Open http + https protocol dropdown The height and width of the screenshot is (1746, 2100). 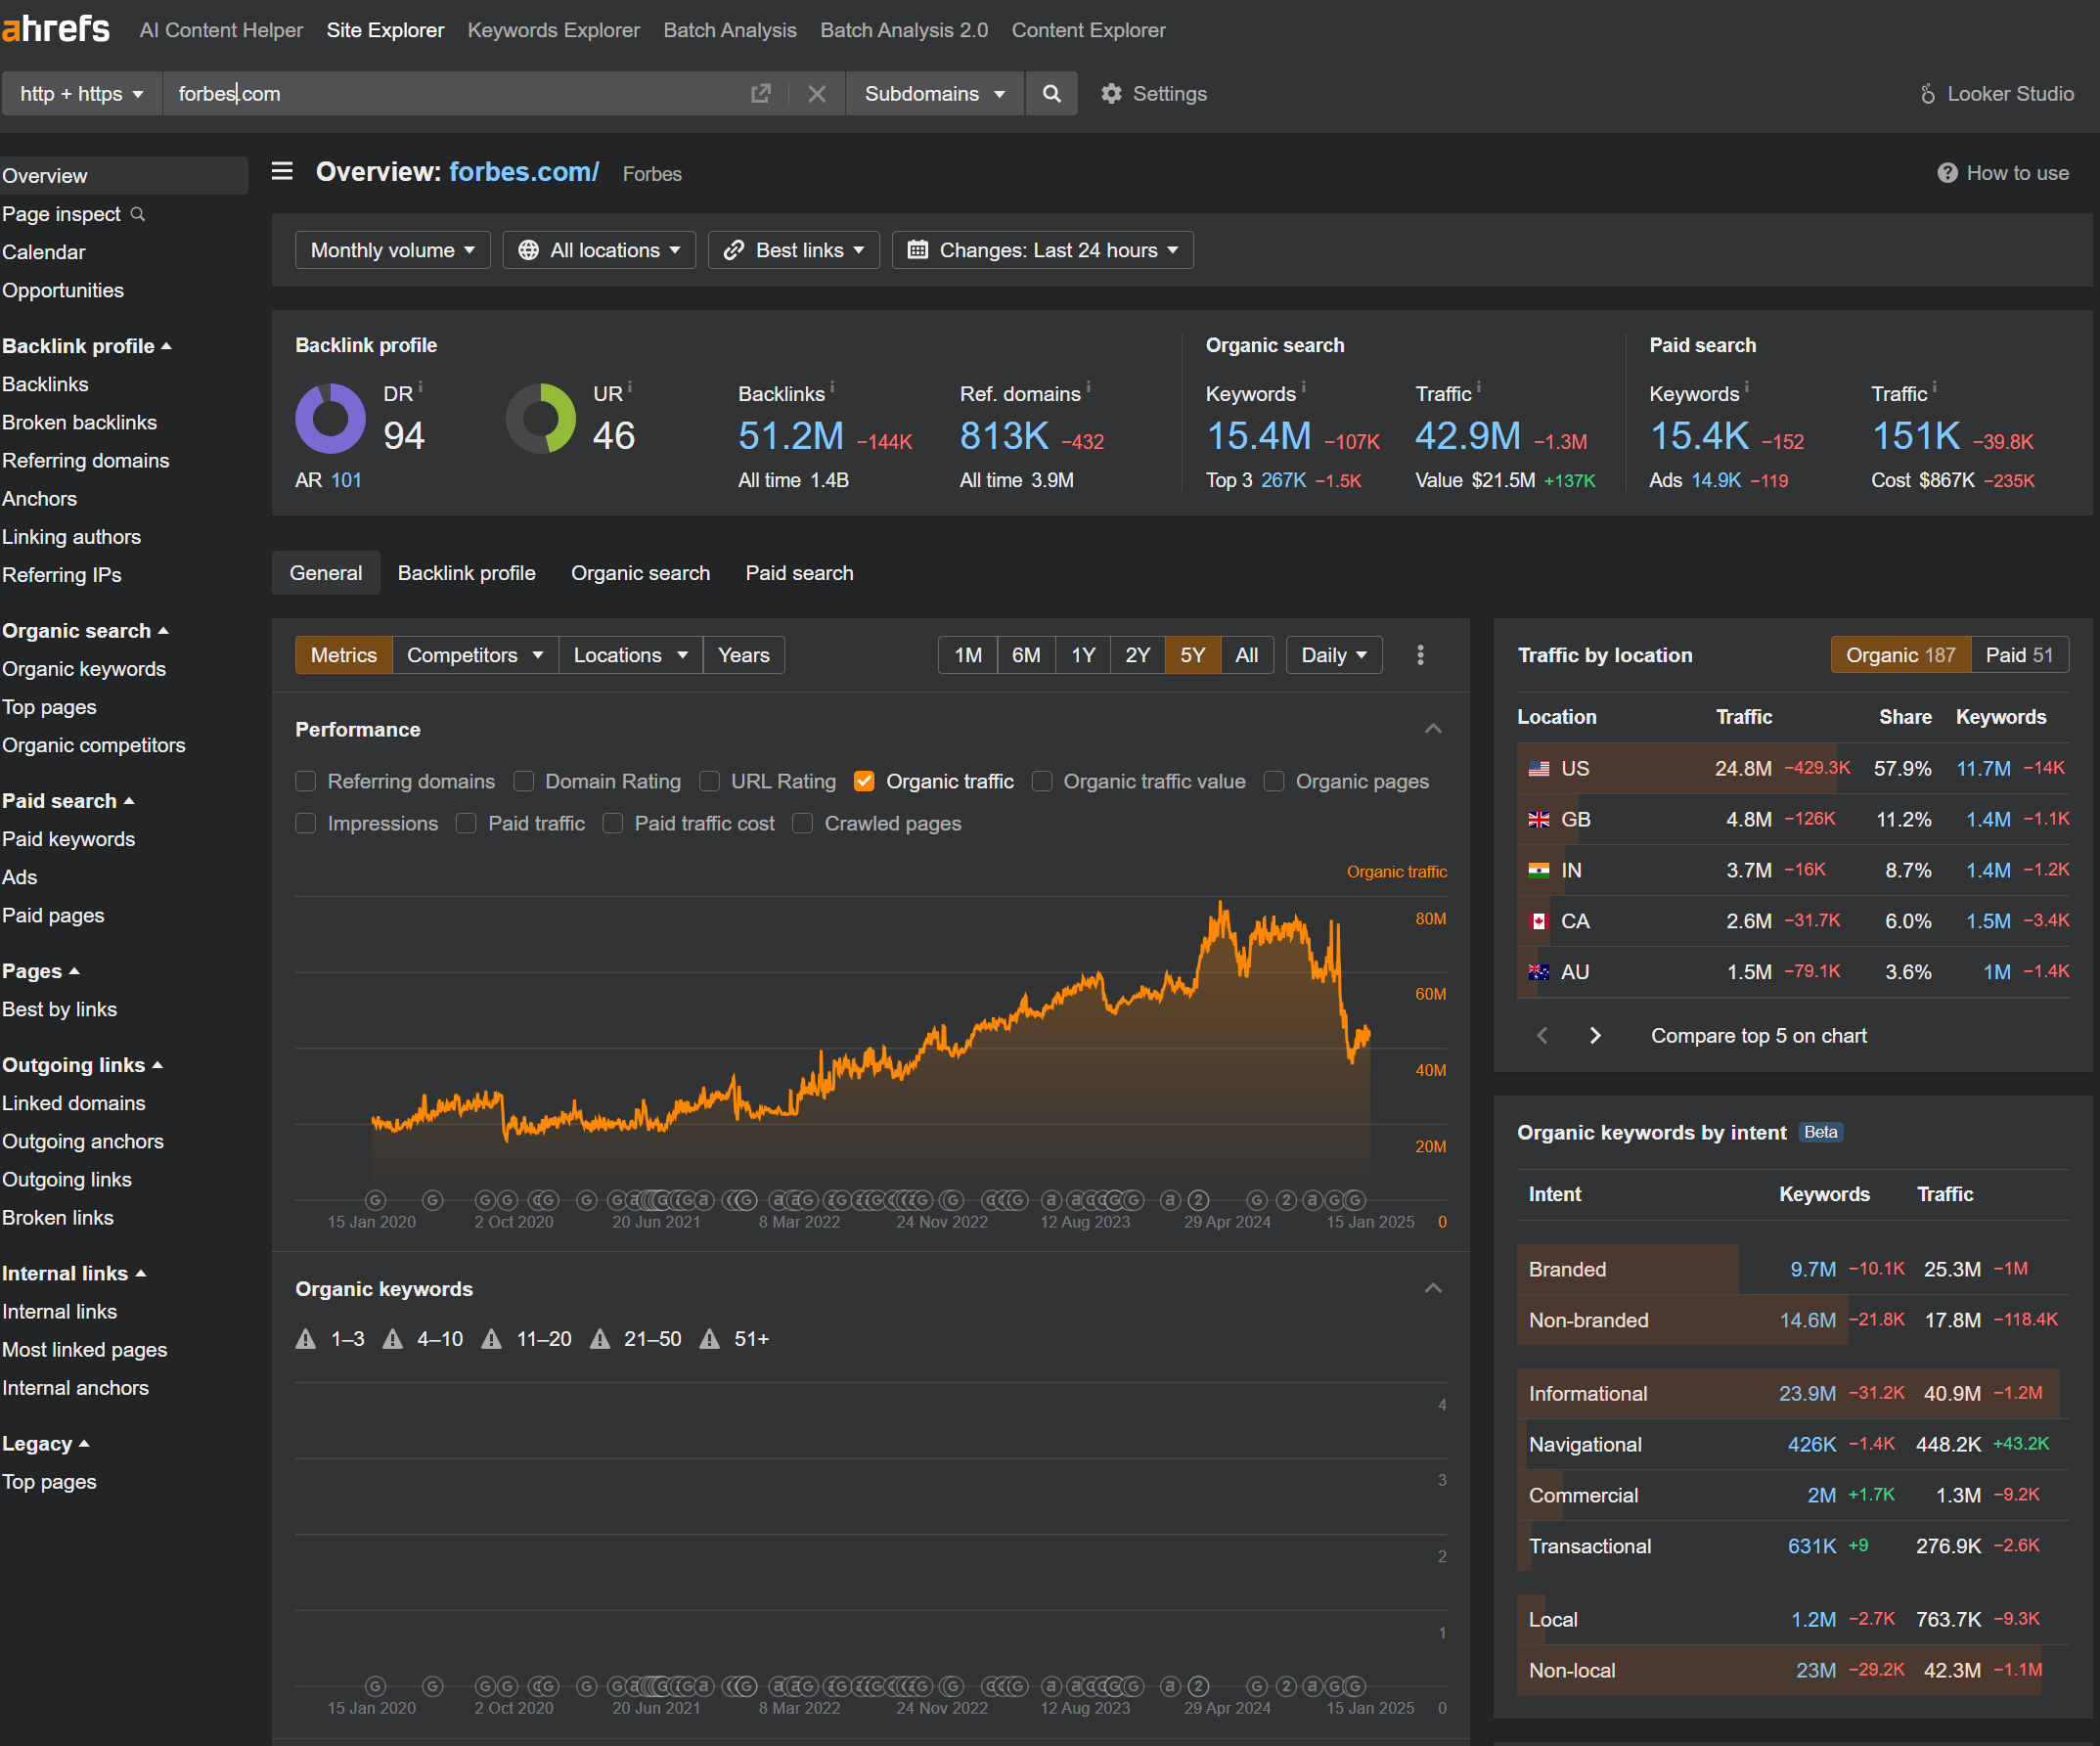click(81, 93)
